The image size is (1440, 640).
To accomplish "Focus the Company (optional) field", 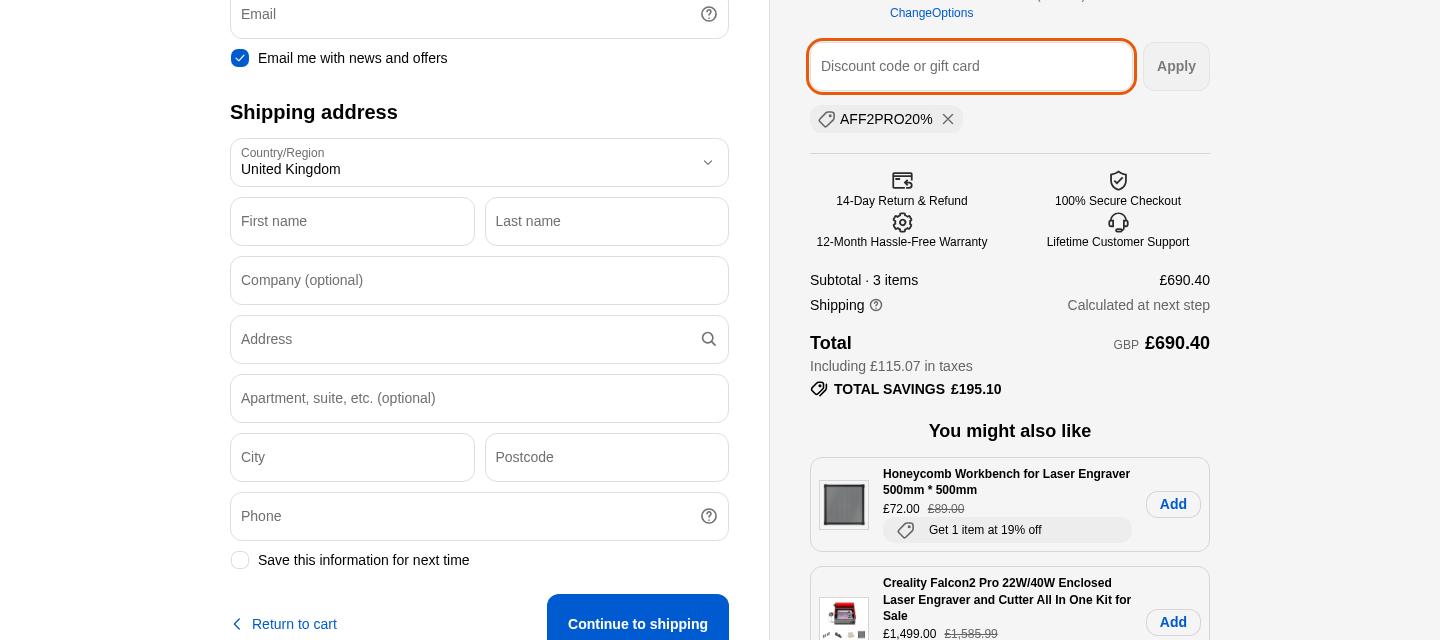I will point(479,280).
